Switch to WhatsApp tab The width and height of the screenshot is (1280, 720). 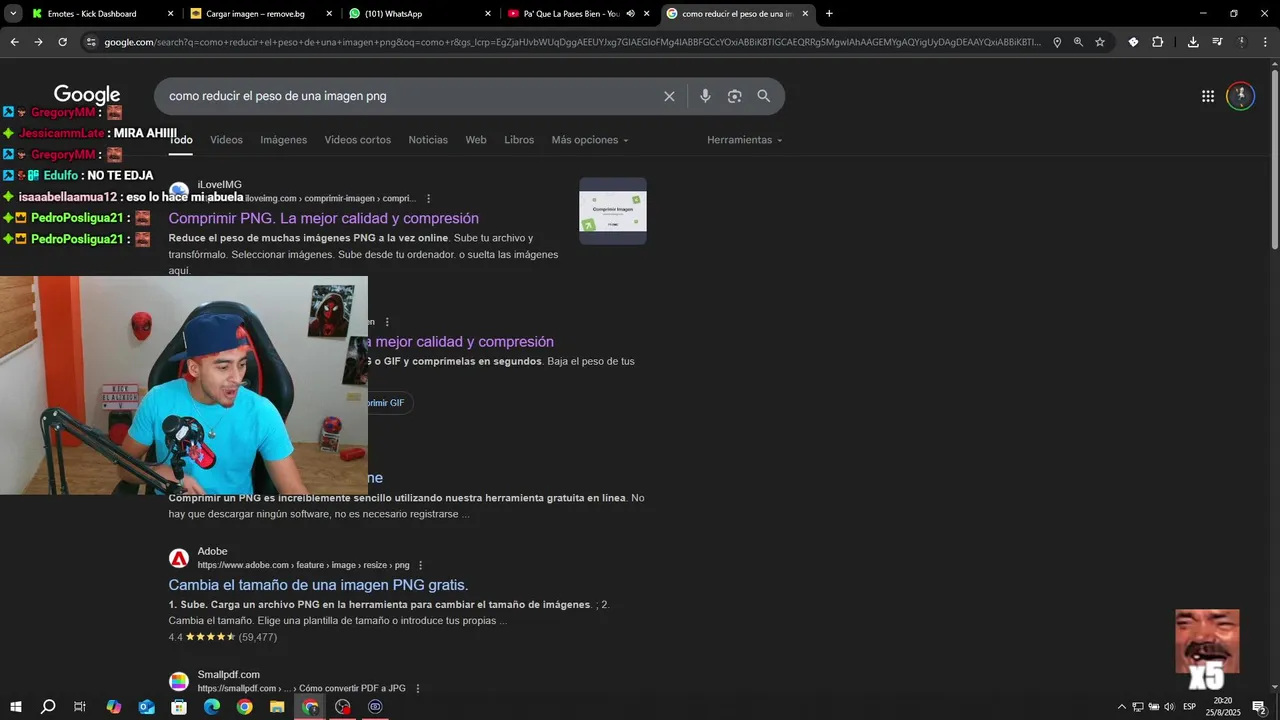(420, 14)
